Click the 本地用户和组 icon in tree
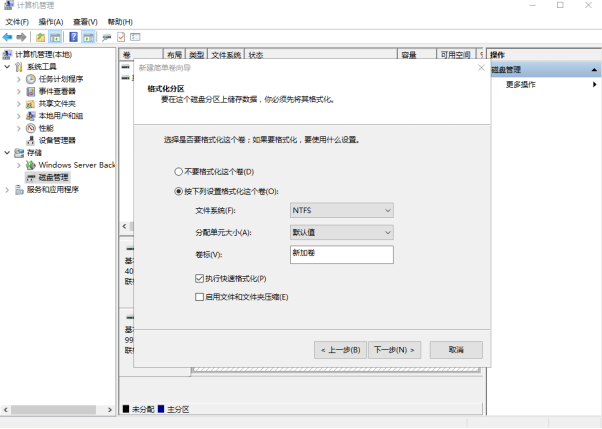602x429 pixels. click(x=31, y=116)
